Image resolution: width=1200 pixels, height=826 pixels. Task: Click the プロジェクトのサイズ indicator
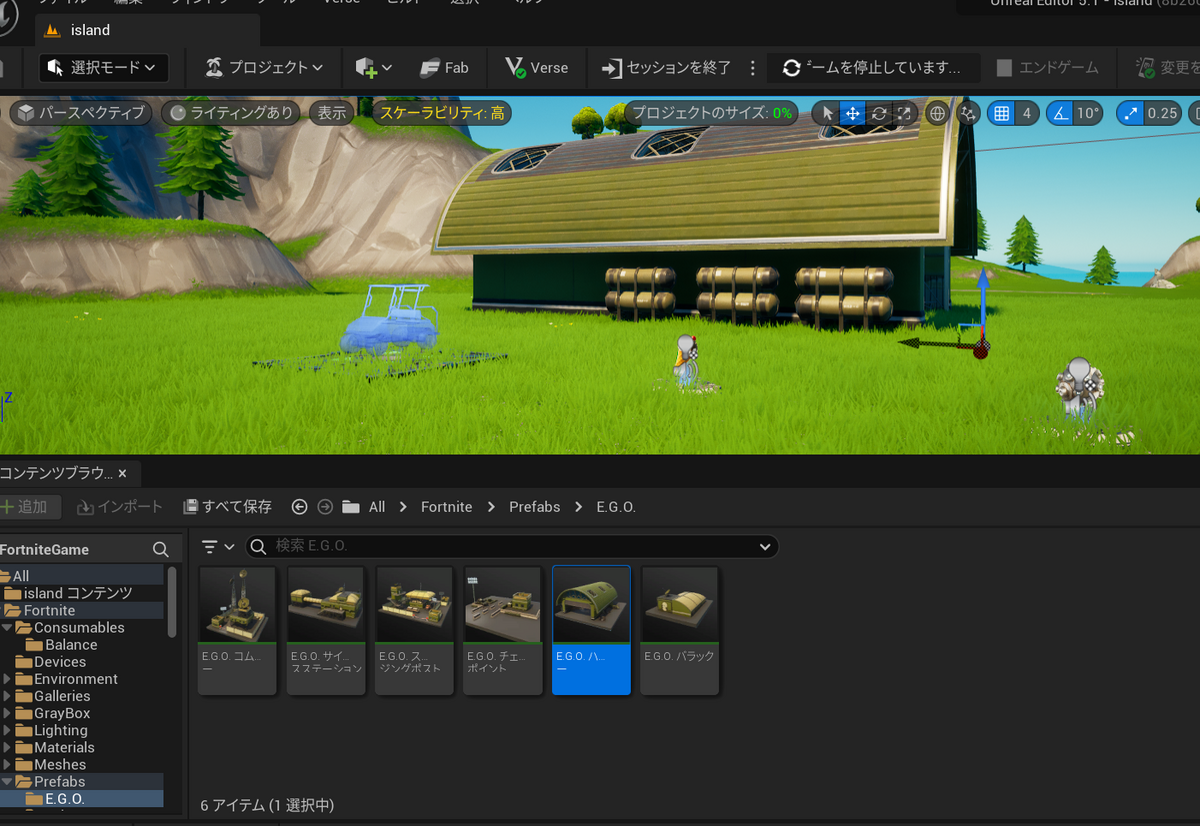712,113
